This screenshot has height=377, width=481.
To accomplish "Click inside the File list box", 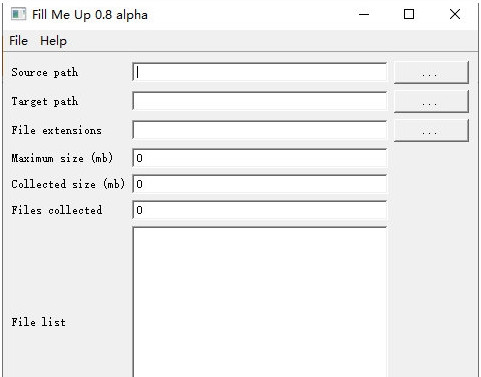I will coord(260,302).
